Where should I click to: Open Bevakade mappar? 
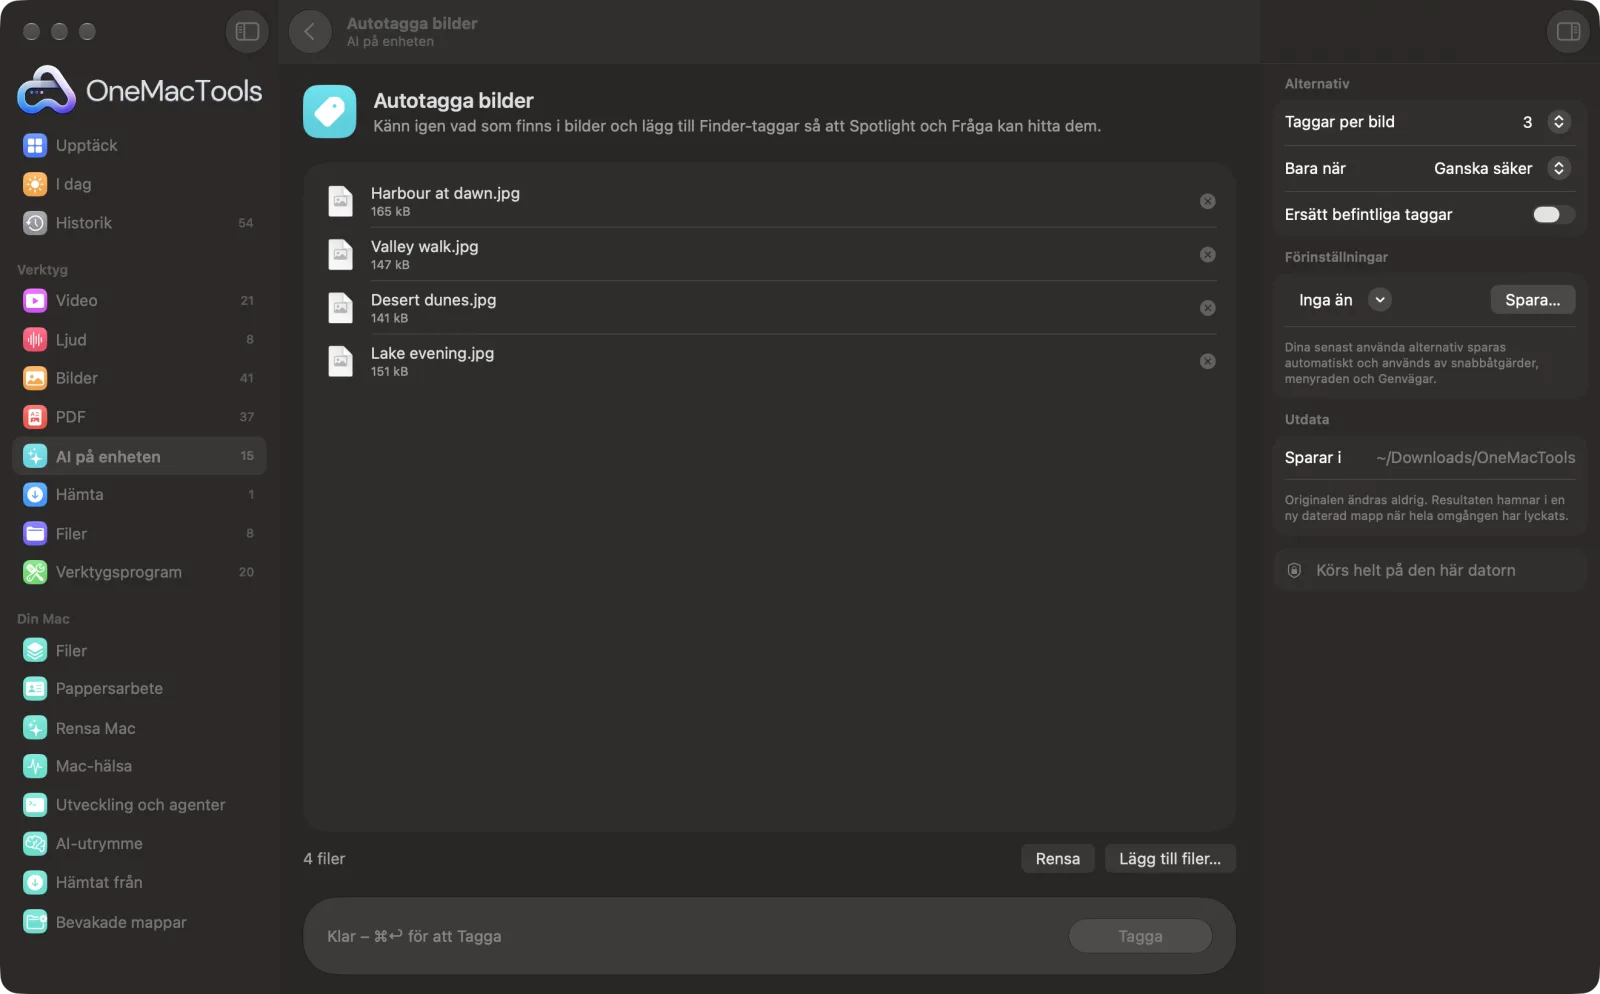tap(139, 922)
